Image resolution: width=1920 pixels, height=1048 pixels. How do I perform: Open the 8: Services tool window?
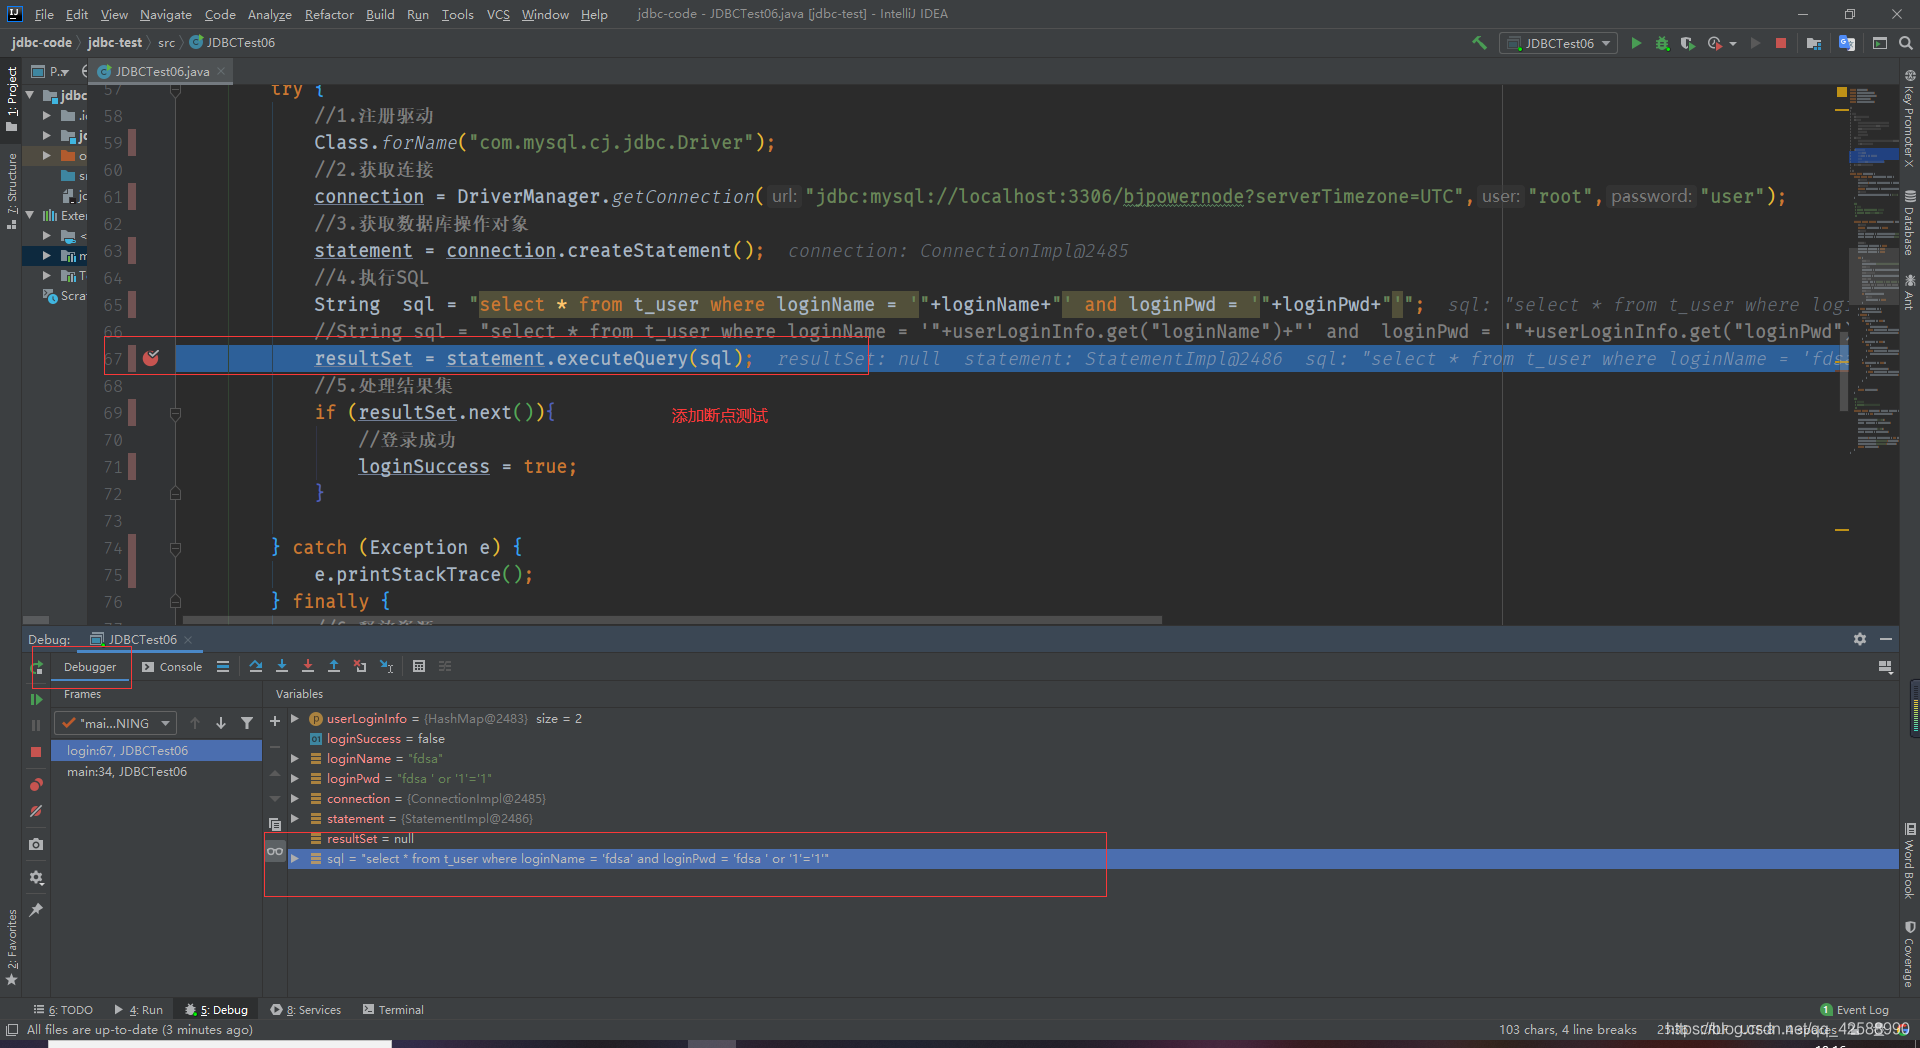click(306, 1010)
